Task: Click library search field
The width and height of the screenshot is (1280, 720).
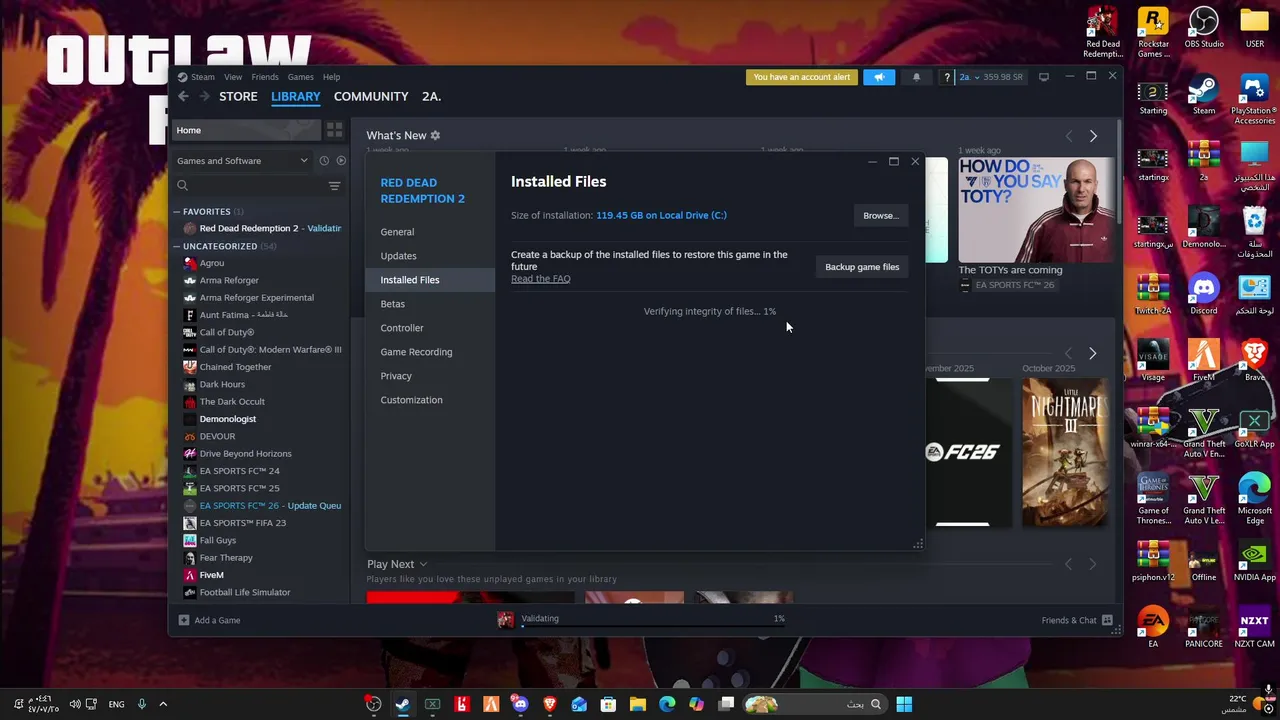Action: pos(250,186)
